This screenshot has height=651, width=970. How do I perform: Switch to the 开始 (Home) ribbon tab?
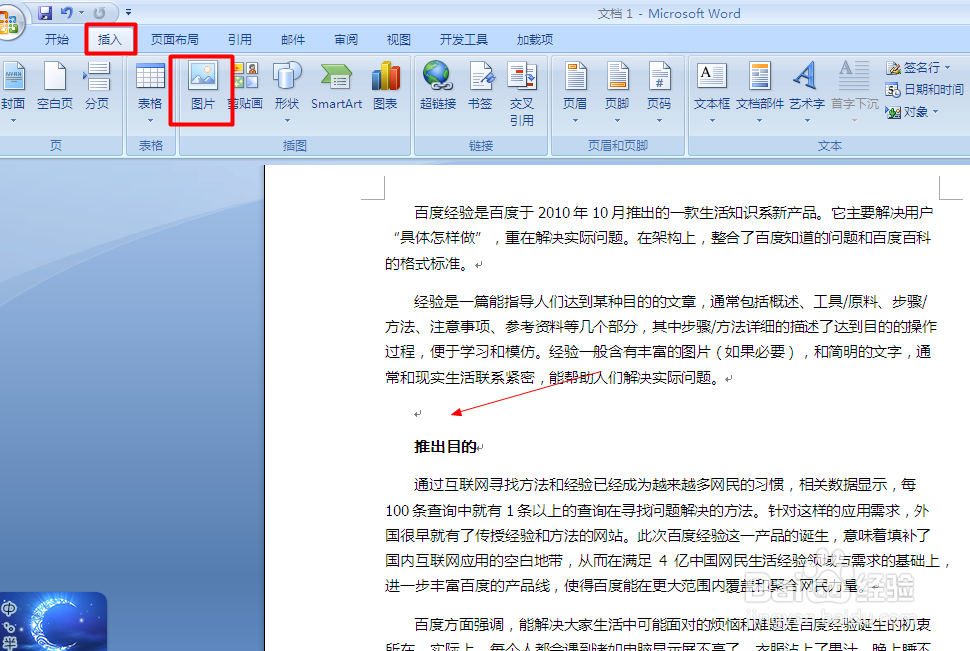57,39
